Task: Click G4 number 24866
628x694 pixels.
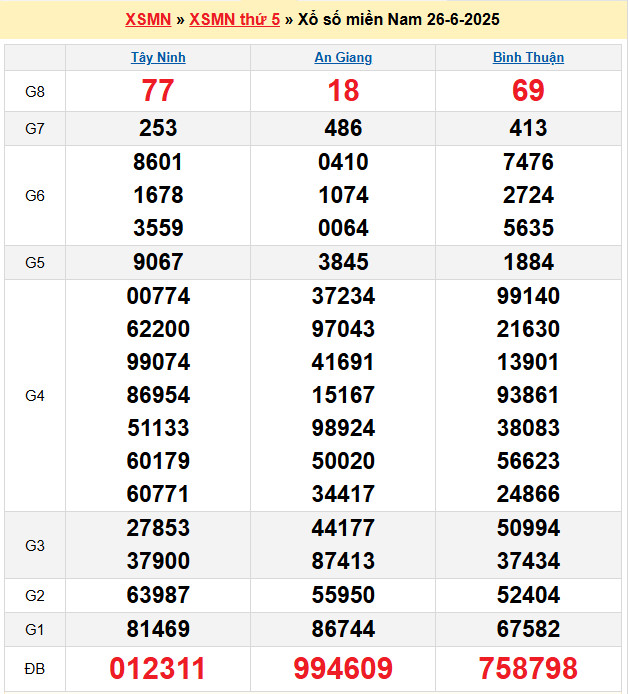Action: tap(528, 494)
